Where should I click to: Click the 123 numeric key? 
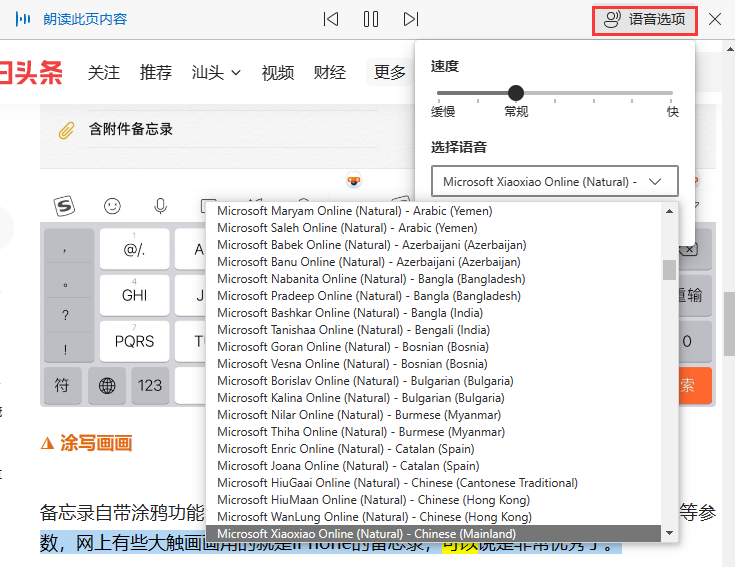pyautogui.click(x=150, y=386)
